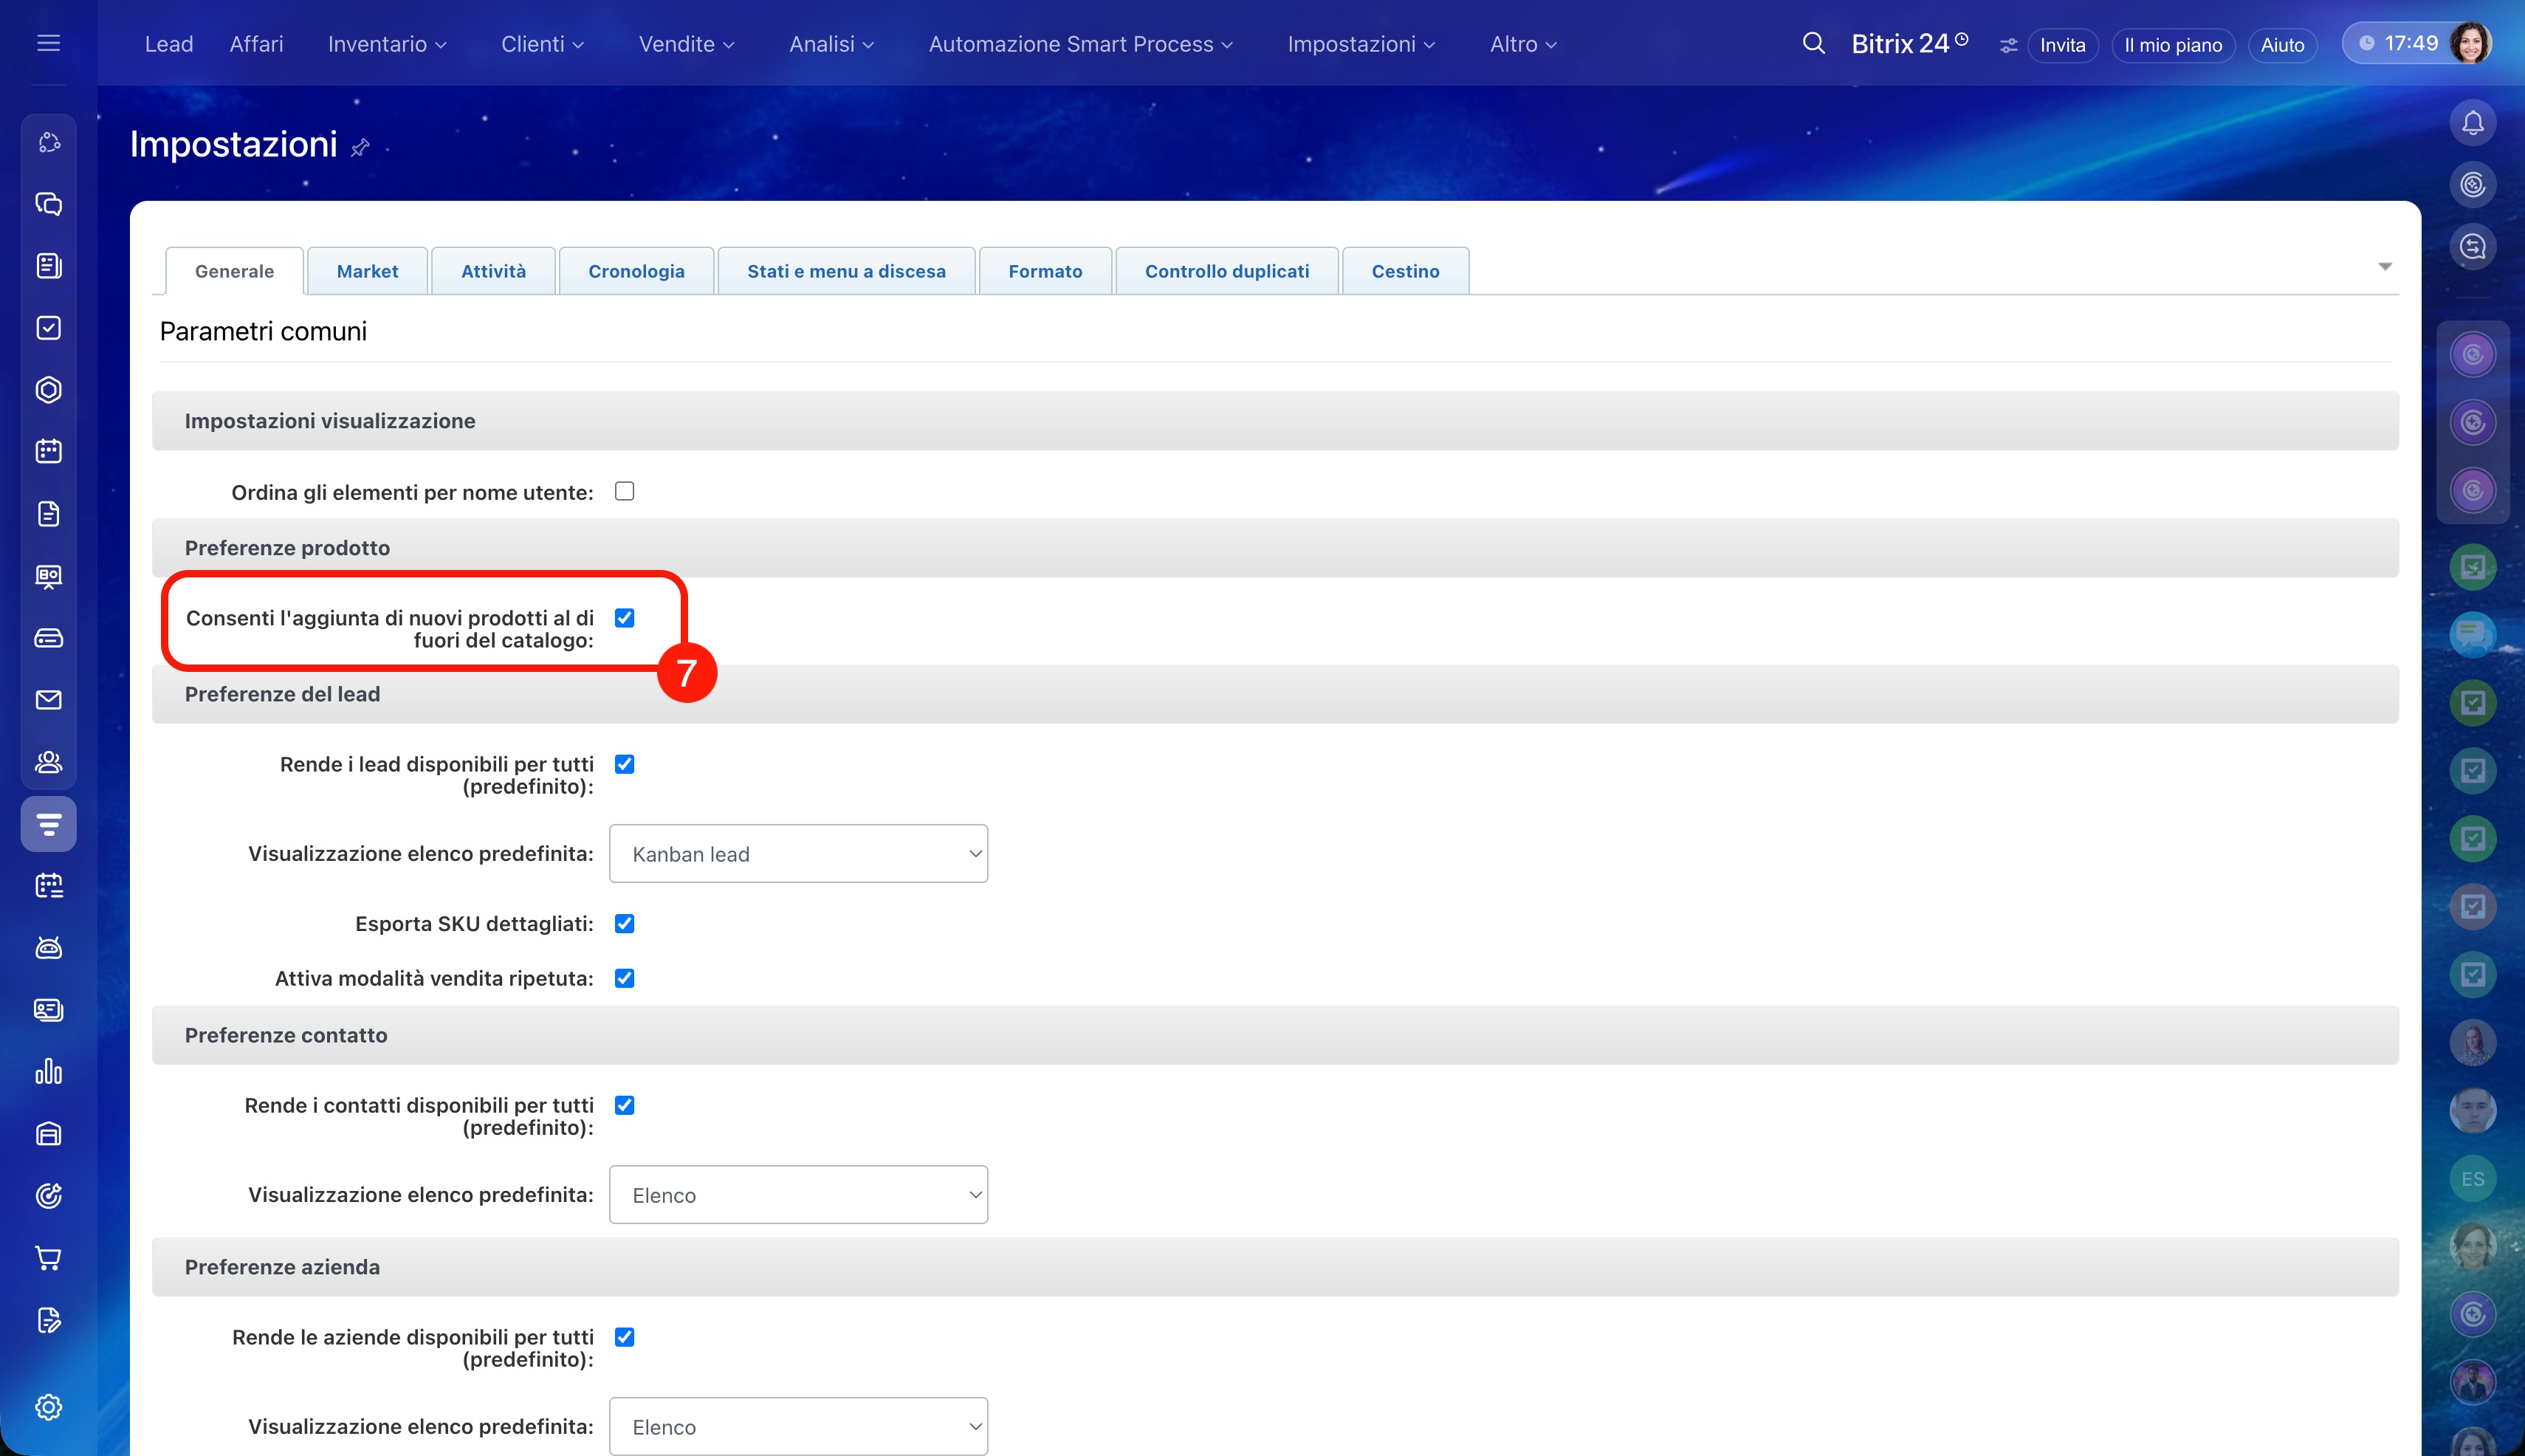Click the shopping cart sidebar icon
2525x1456 pixels.
click(x=48, y=1258)
